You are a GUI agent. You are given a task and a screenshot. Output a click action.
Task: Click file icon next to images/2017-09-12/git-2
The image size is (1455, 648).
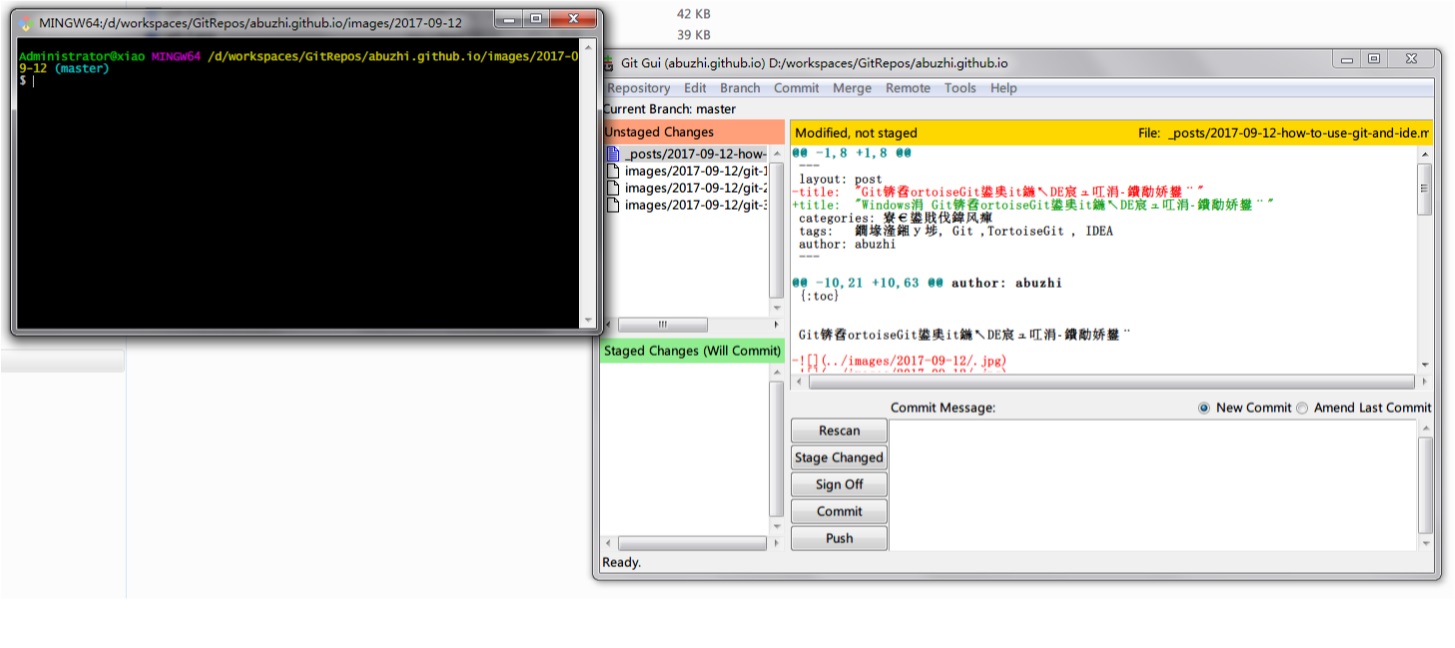tap(613, 188)
